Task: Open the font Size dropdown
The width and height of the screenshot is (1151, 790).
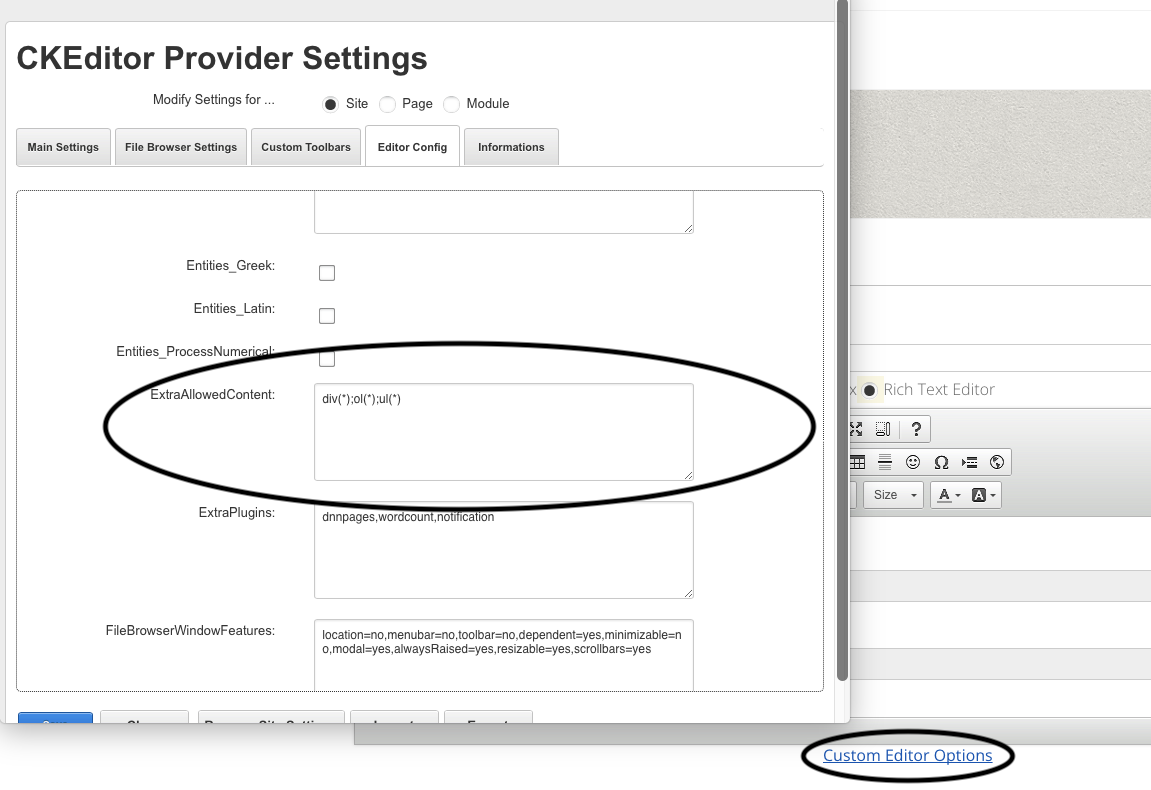Action: pyautogui.click(x=894, y=495)
